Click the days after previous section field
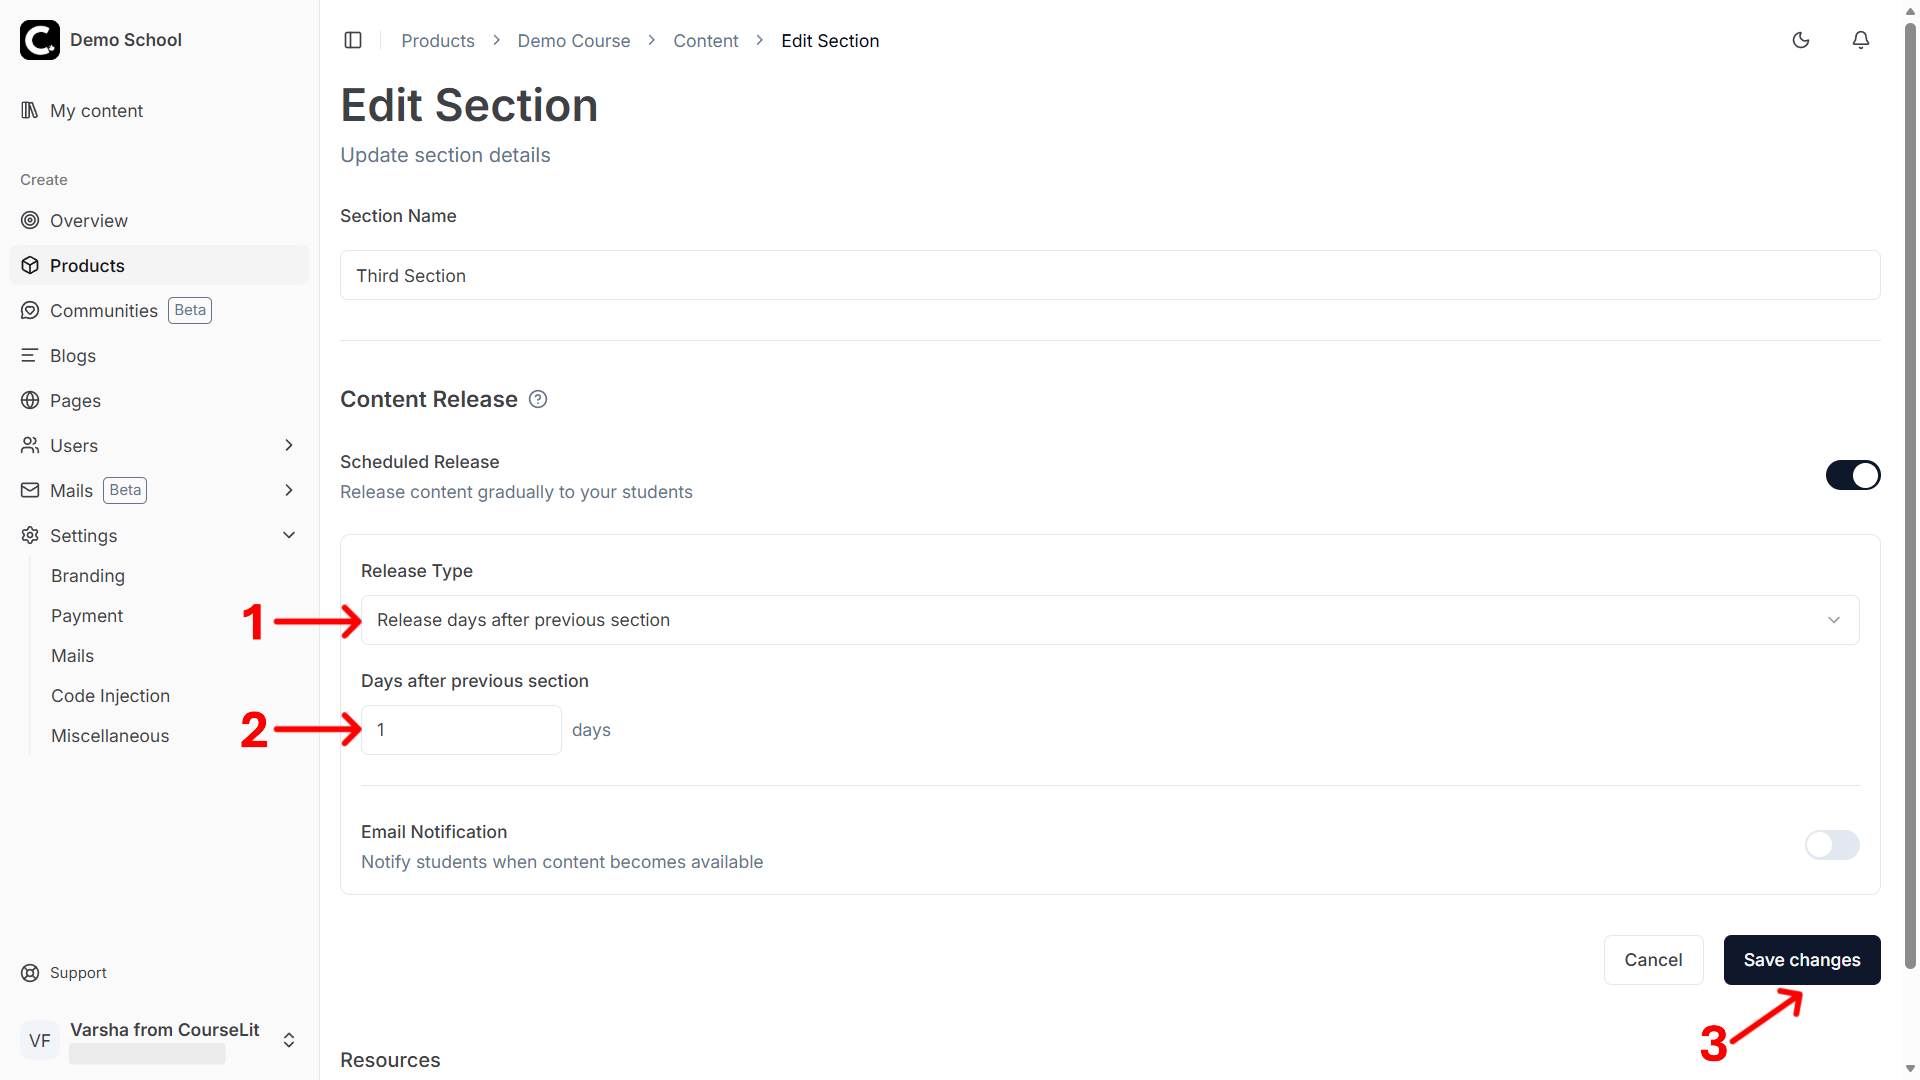This screenshot has height=1080, width=1920. [x=461, y=730]
